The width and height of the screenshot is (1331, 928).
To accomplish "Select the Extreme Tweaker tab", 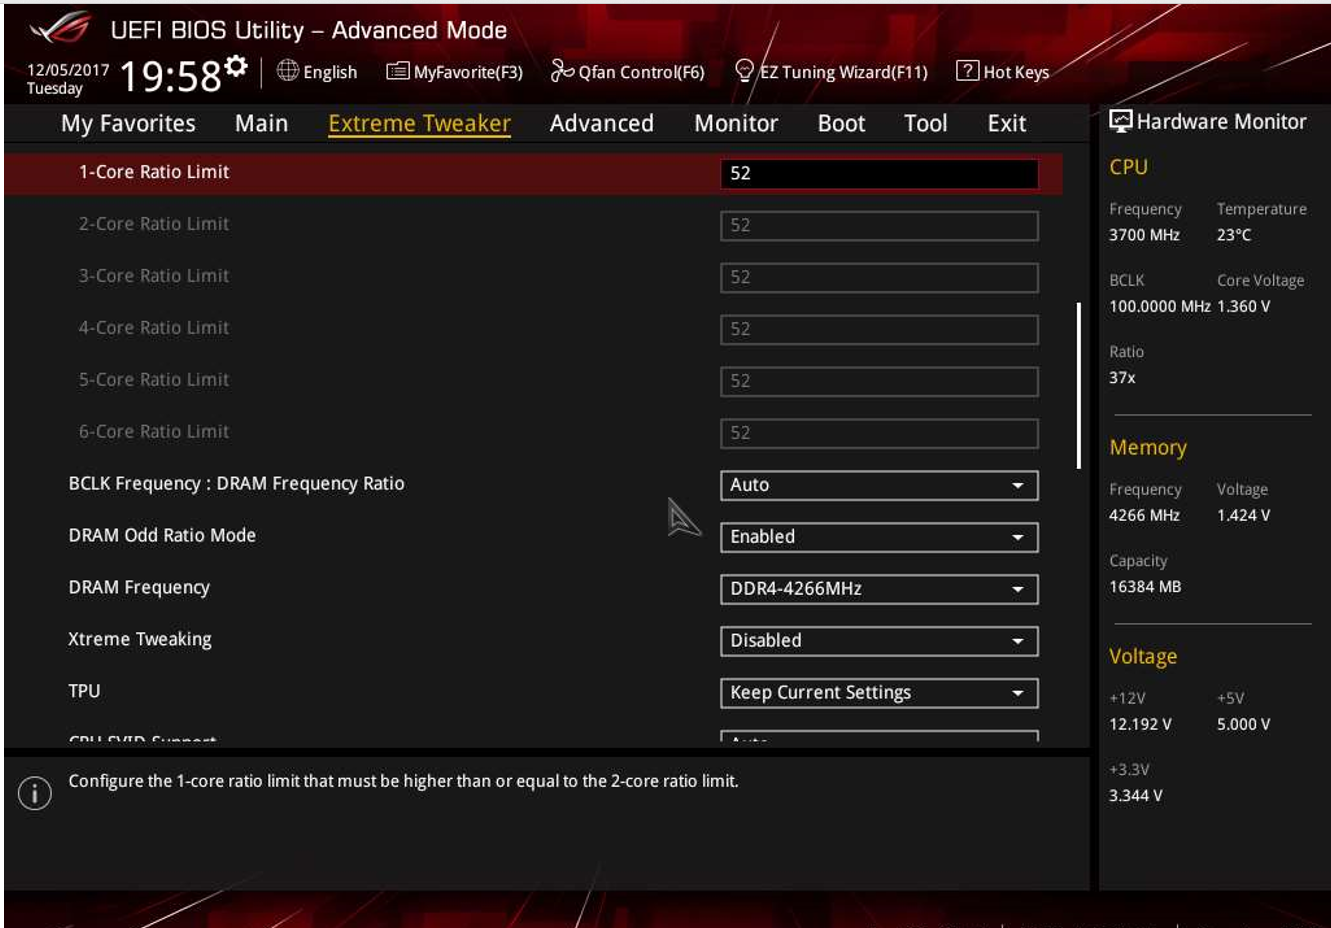I will coord(419,123).
